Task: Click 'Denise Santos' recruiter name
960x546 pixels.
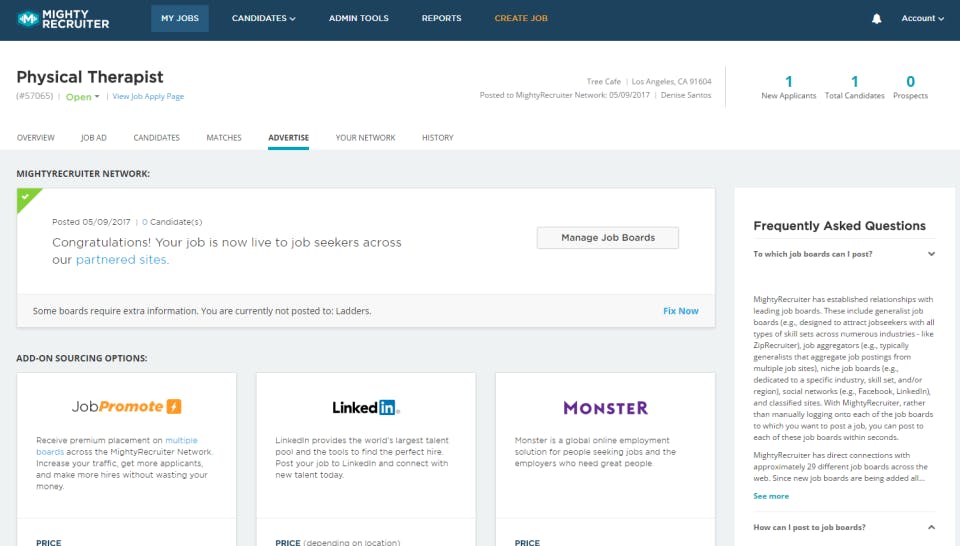Action: (x=686, y=95)
